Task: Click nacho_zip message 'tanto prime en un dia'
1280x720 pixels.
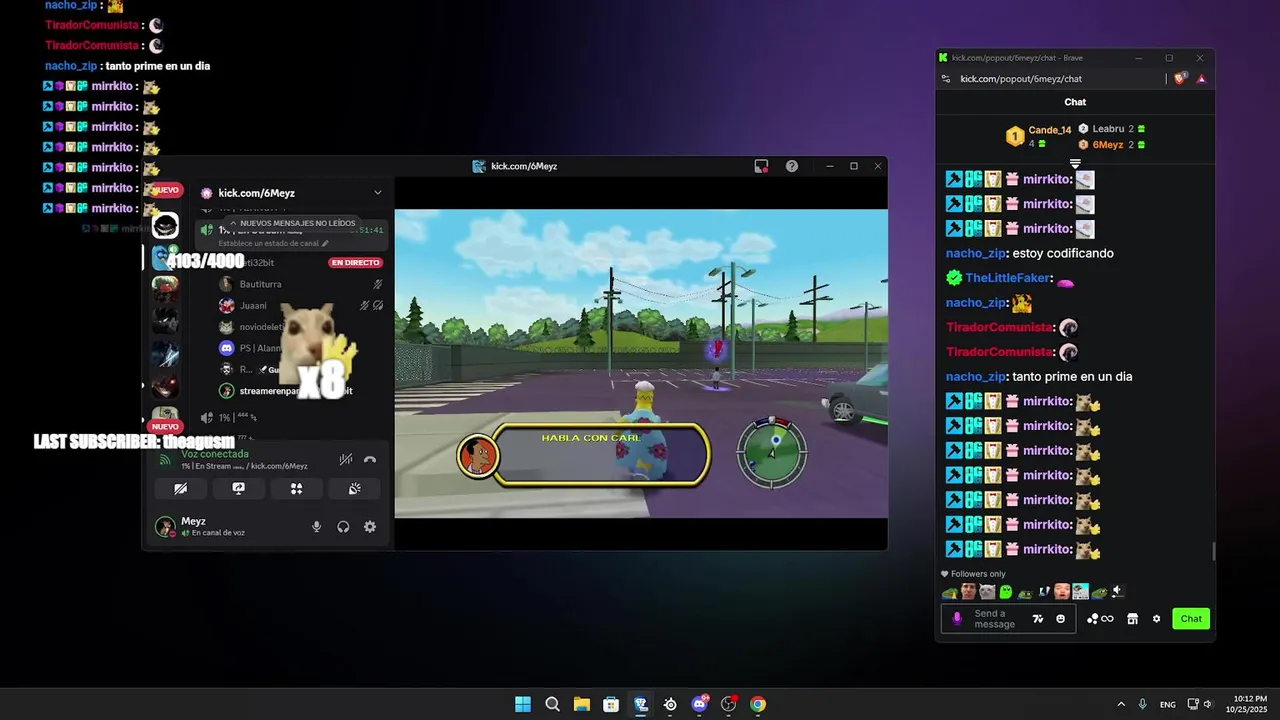Action: coord(1072,377)
